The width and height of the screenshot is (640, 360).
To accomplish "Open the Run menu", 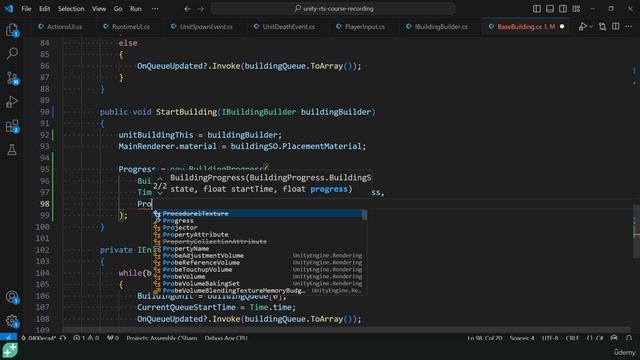I will pos(136,9).
